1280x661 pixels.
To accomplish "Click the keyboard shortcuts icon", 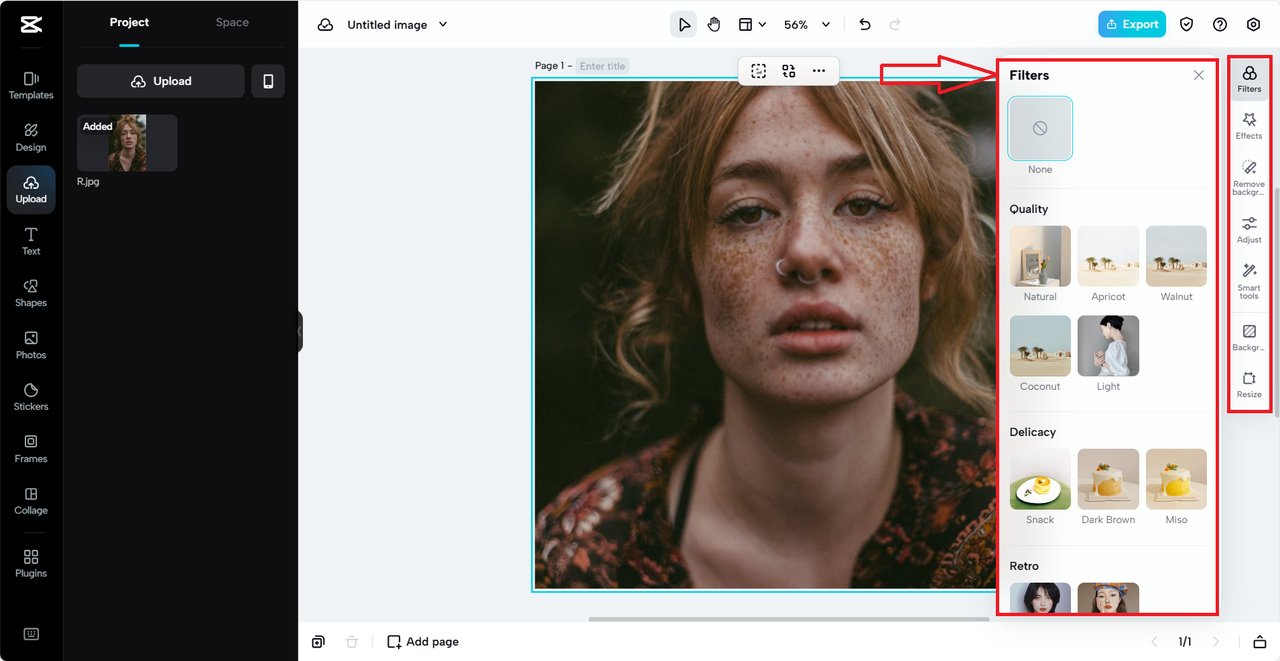I will (x=31, y=634).
